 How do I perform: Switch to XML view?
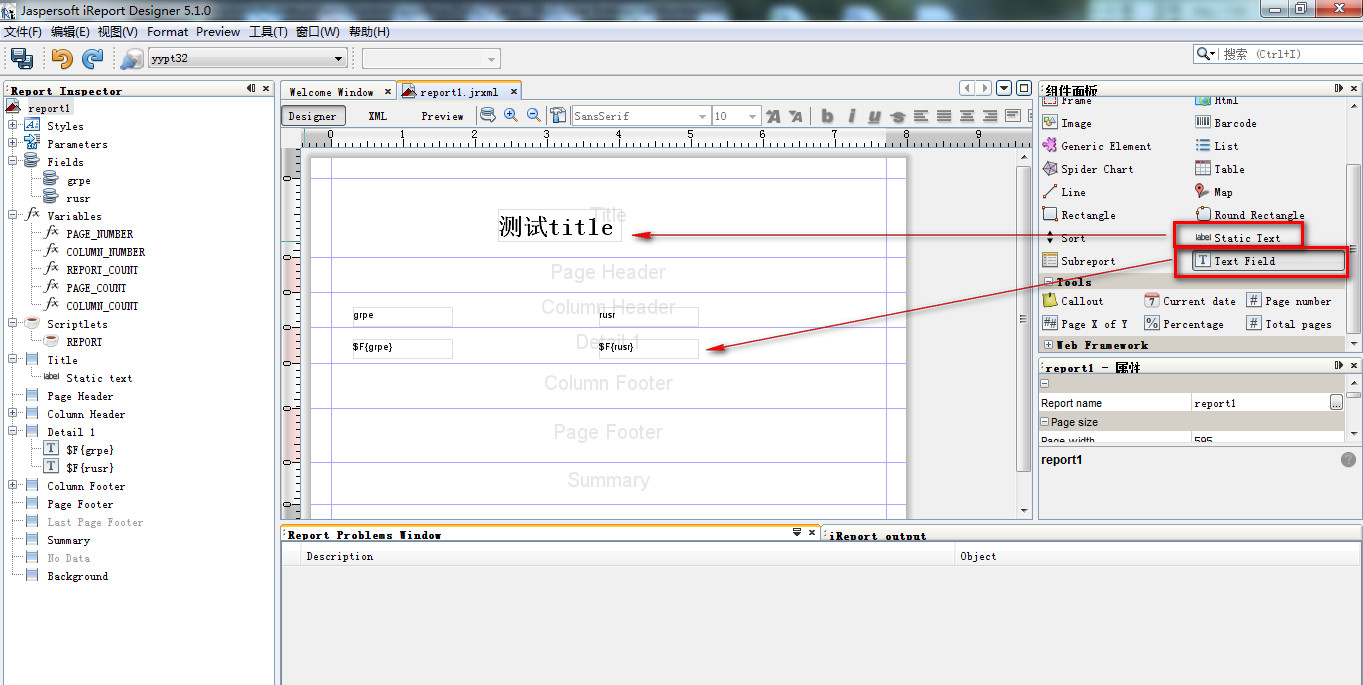[x=377, y=116]
